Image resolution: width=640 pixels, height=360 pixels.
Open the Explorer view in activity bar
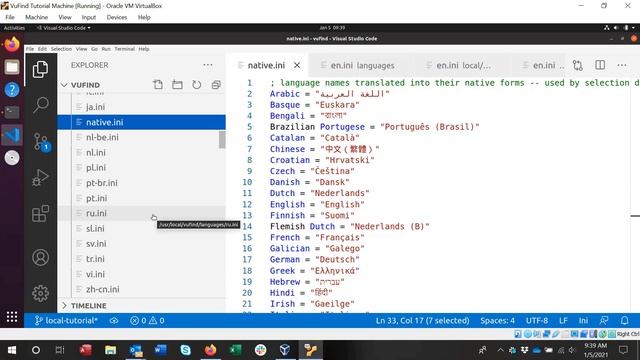pyautogui.click(x=40, y=69)
